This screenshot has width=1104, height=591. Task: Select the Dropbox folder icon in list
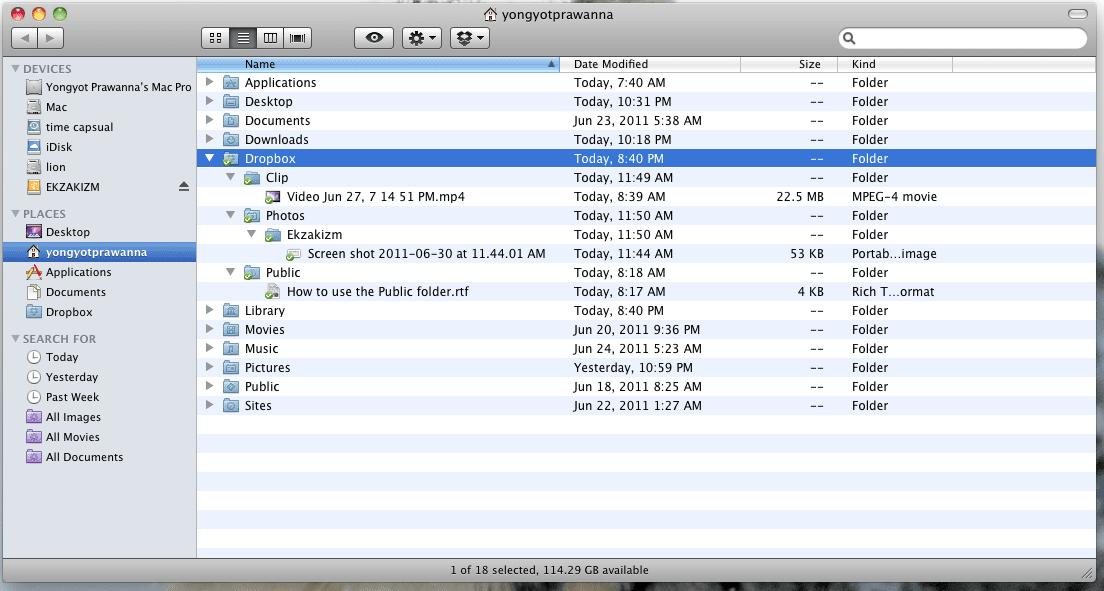click(x=231, y=158)
